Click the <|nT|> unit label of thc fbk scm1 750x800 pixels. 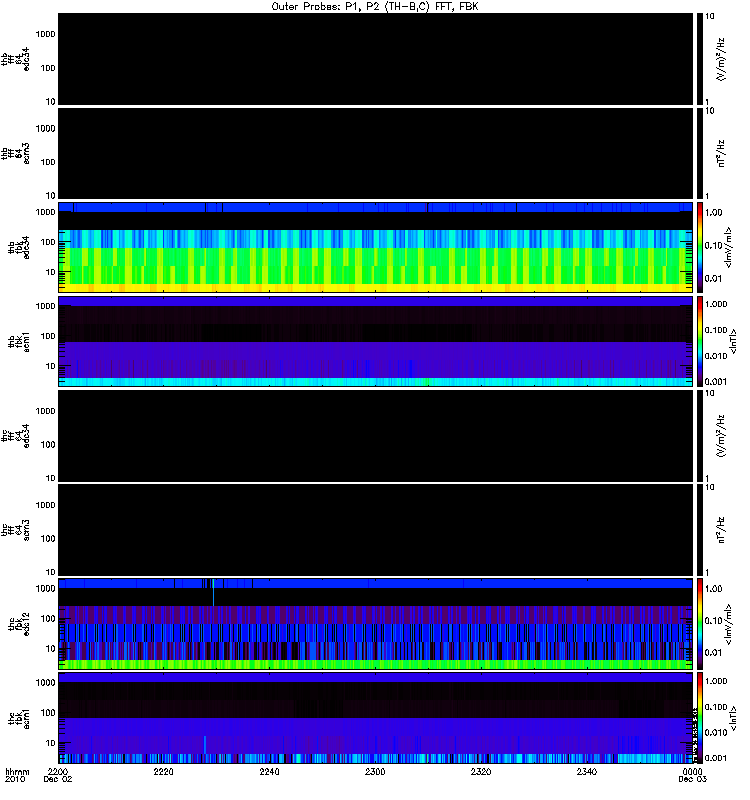734,718
